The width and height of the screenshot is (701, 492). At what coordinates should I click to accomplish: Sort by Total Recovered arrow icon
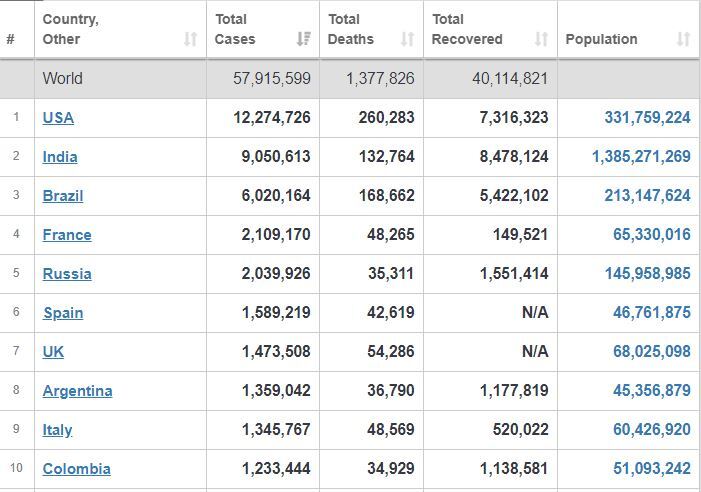(x=541, y=39)
